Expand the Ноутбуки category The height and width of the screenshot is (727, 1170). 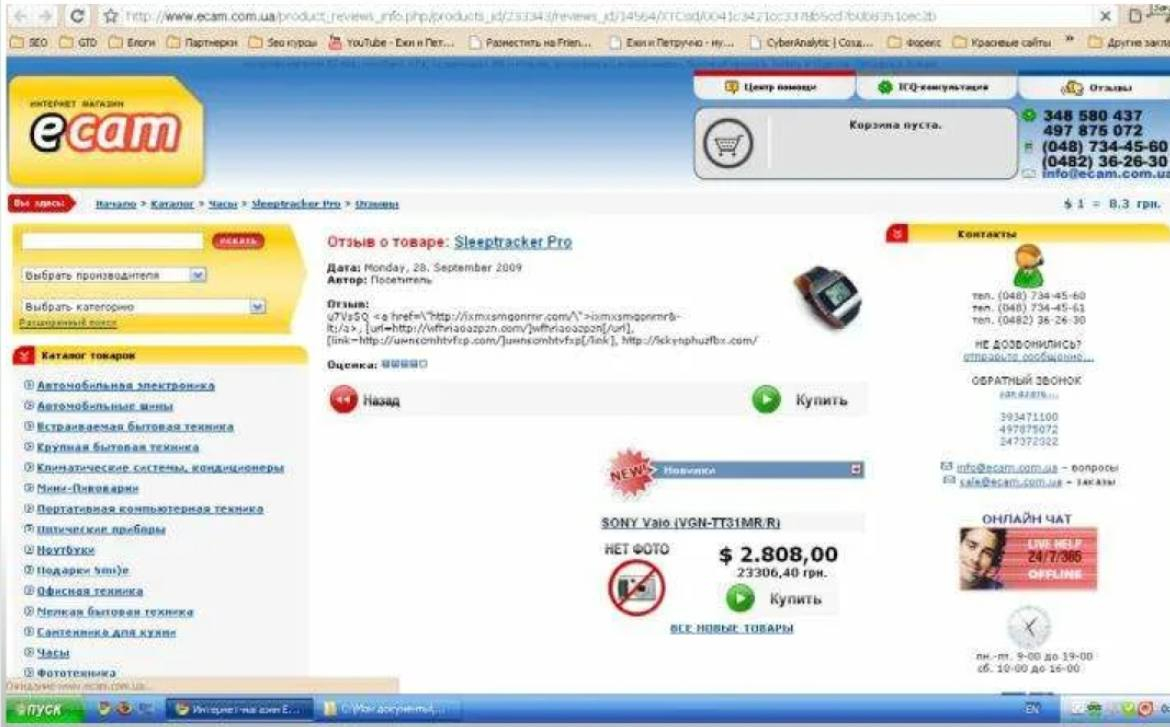click(29, 549)
